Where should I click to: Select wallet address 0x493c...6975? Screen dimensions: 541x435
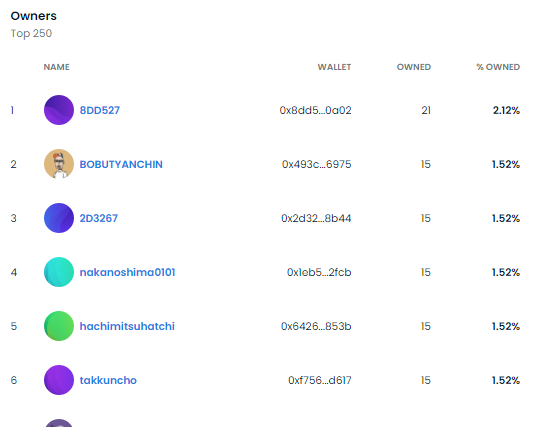pyautogui.click(x=316, y=164)
